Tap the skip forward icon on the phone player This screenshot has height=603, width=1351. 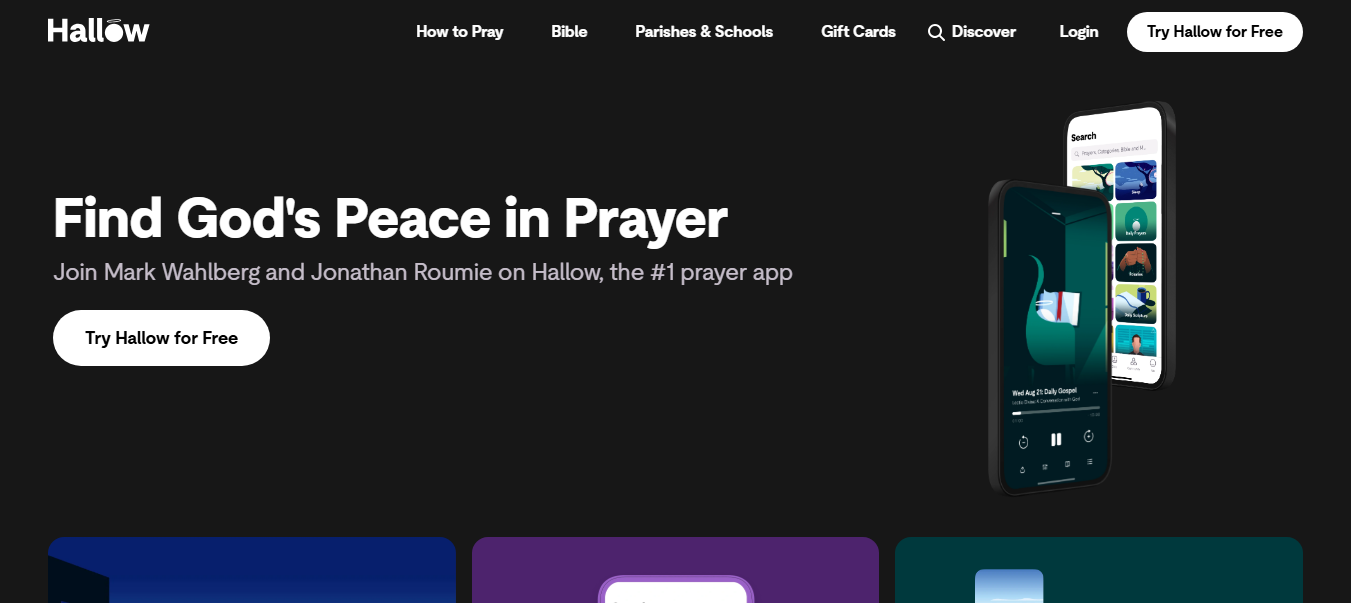pyautogui.click(x=1089, y=437)
